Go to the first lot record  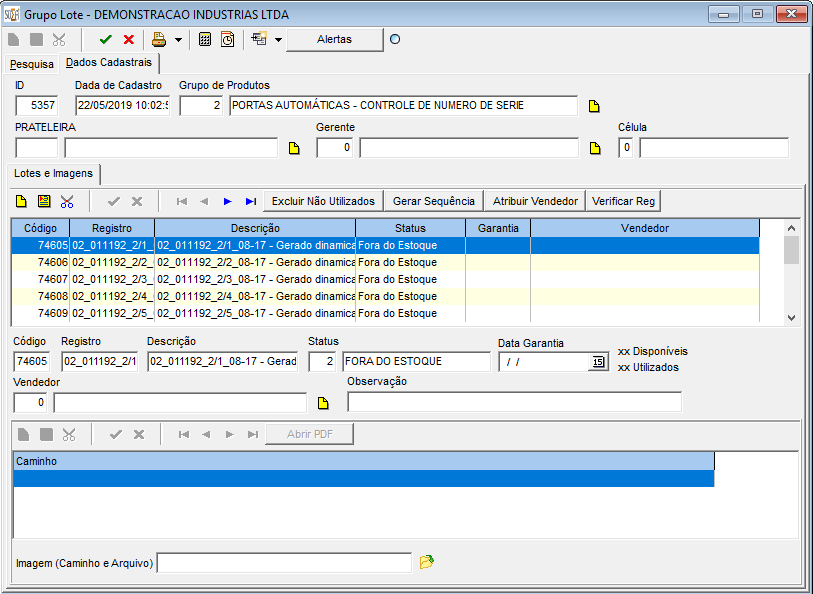181,201
